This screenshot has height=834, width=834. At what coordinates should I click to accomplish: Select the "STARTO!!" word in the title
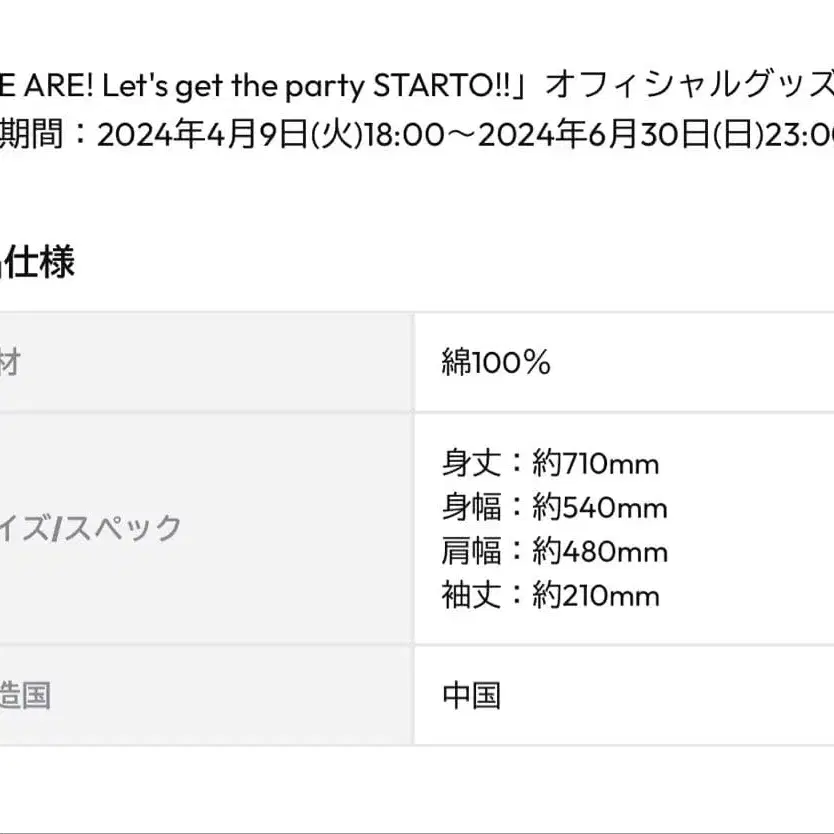pyautogui.click(x=448, y=86)
